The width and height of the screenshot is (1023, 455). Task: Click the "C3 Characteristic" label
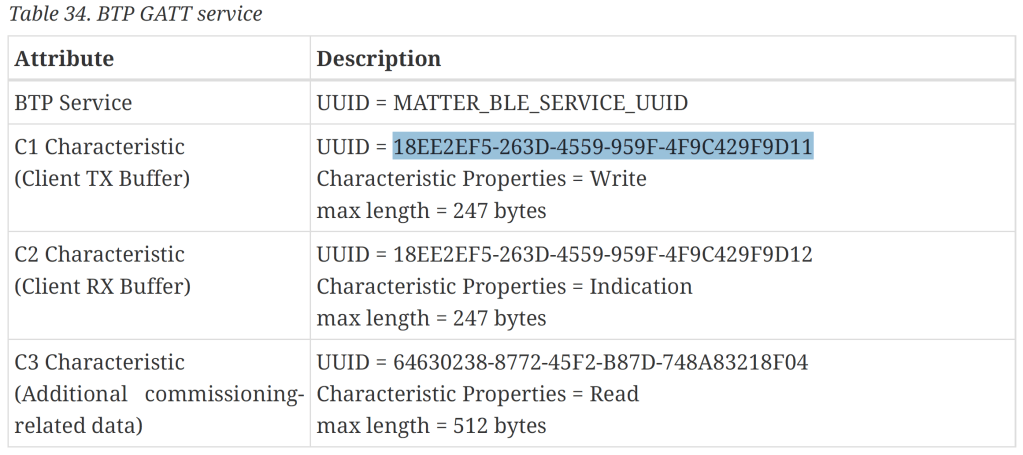click(x=100, y=363)
